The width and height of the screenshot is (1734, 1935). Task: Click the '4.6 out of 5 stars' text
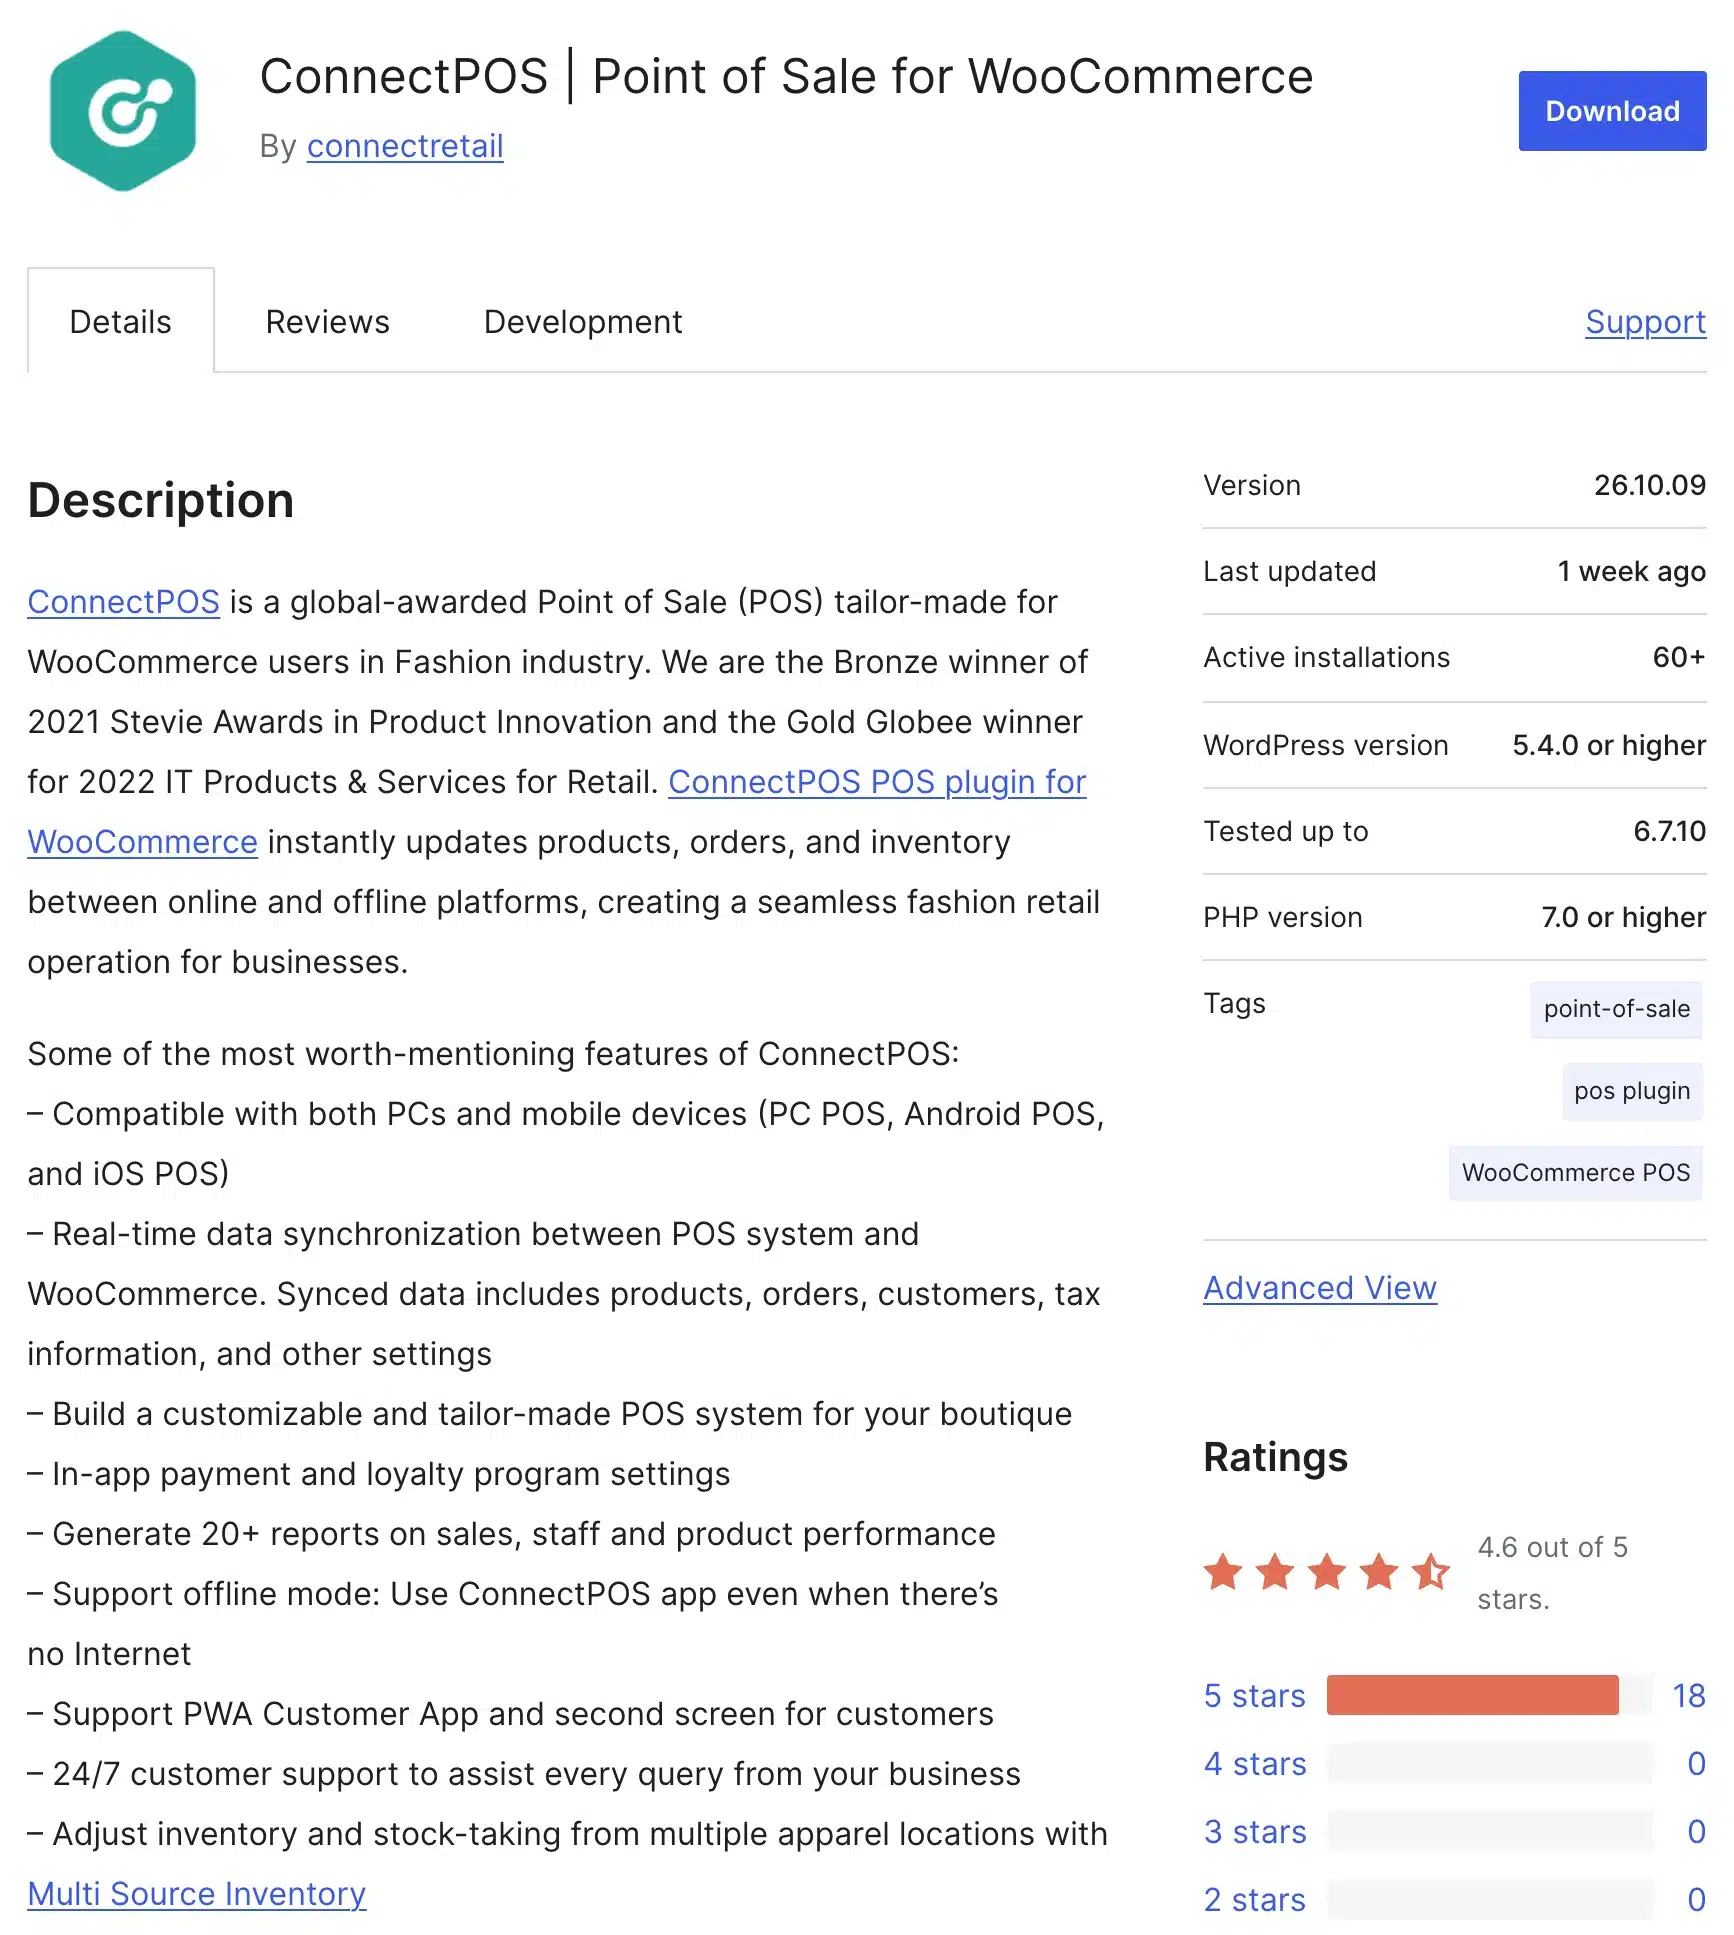pos(1553,1573)
